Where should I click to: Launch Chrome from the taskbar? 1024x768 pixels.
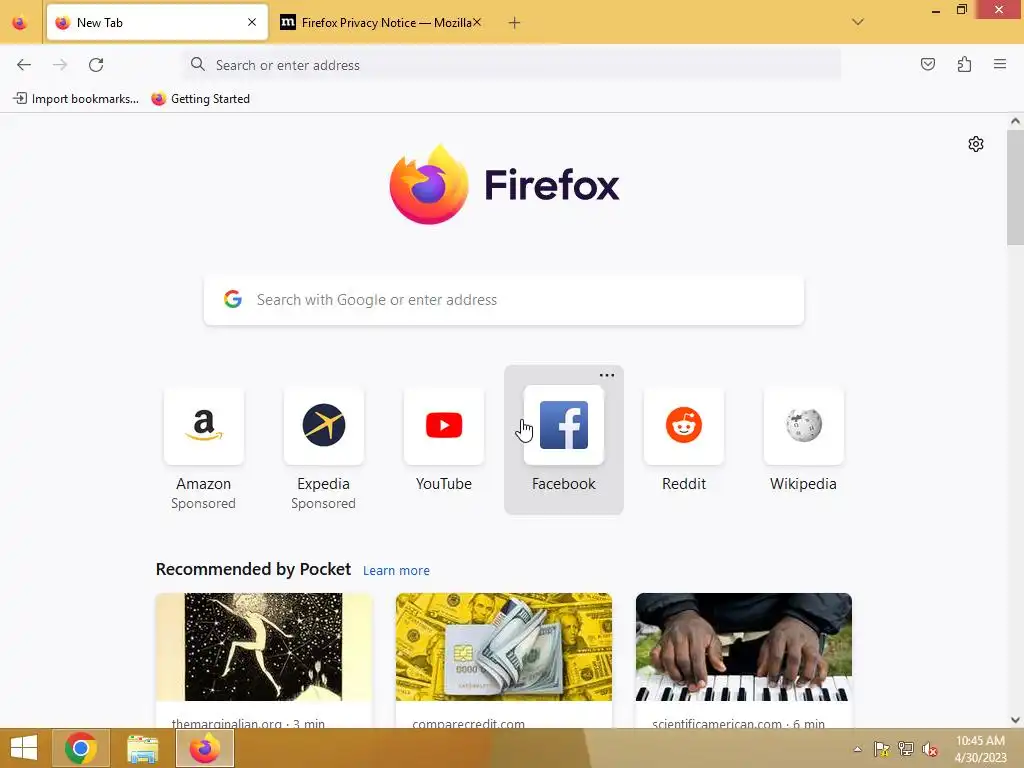point(81,748)
